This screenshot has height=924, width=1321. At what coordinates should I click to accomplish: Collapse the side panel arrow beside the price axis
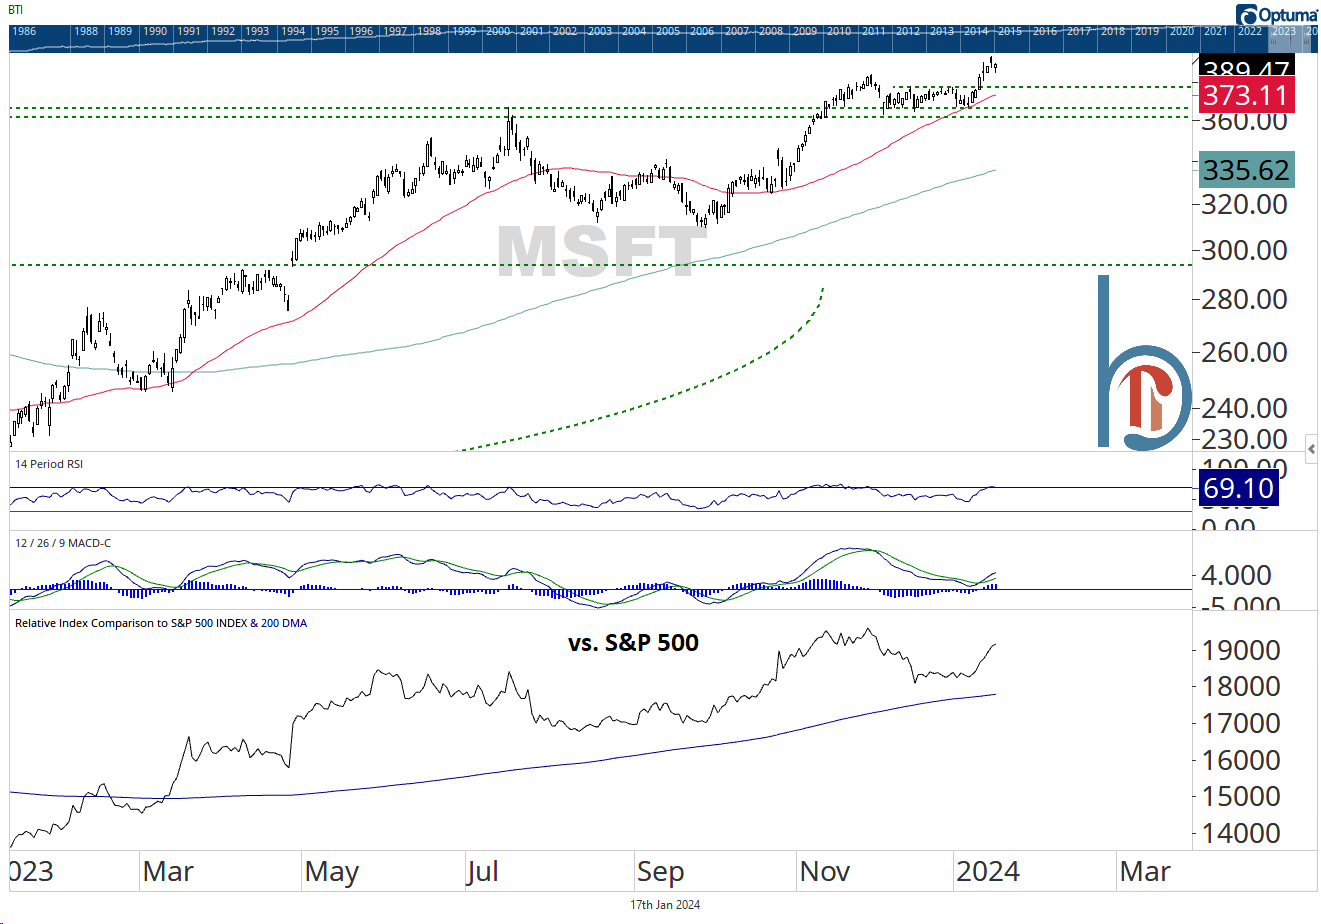point(1311,449)
